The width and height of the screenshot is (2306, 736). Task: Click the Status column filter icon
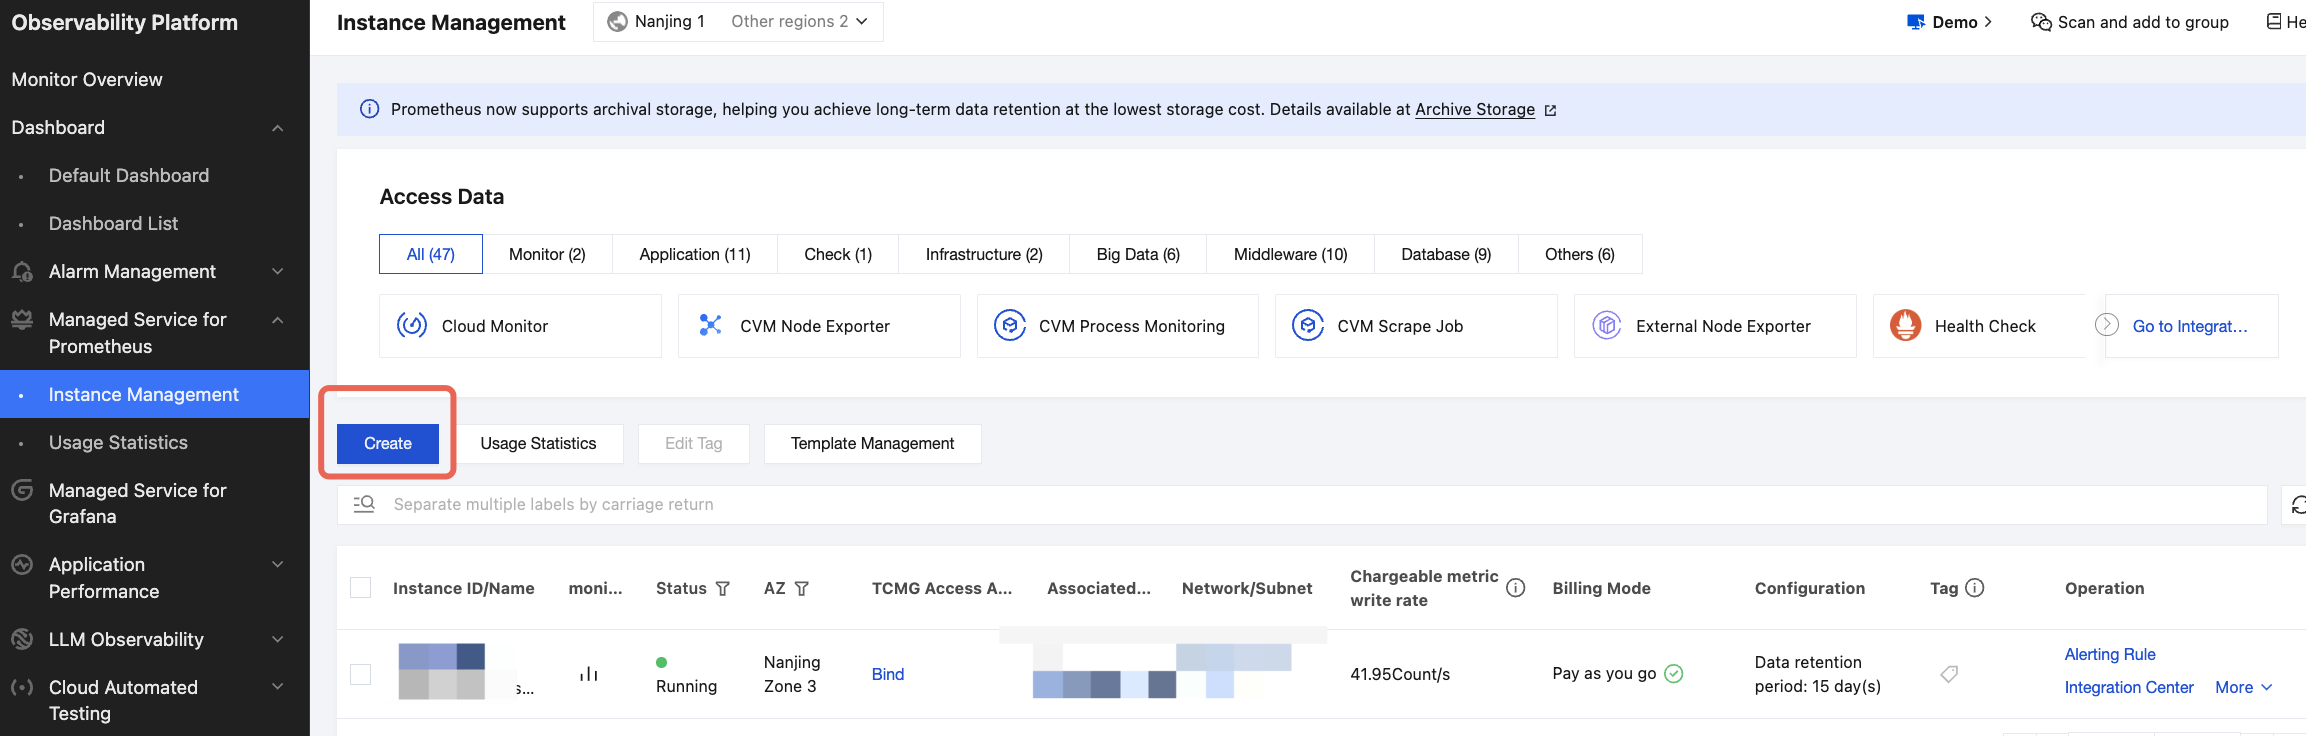723,589
